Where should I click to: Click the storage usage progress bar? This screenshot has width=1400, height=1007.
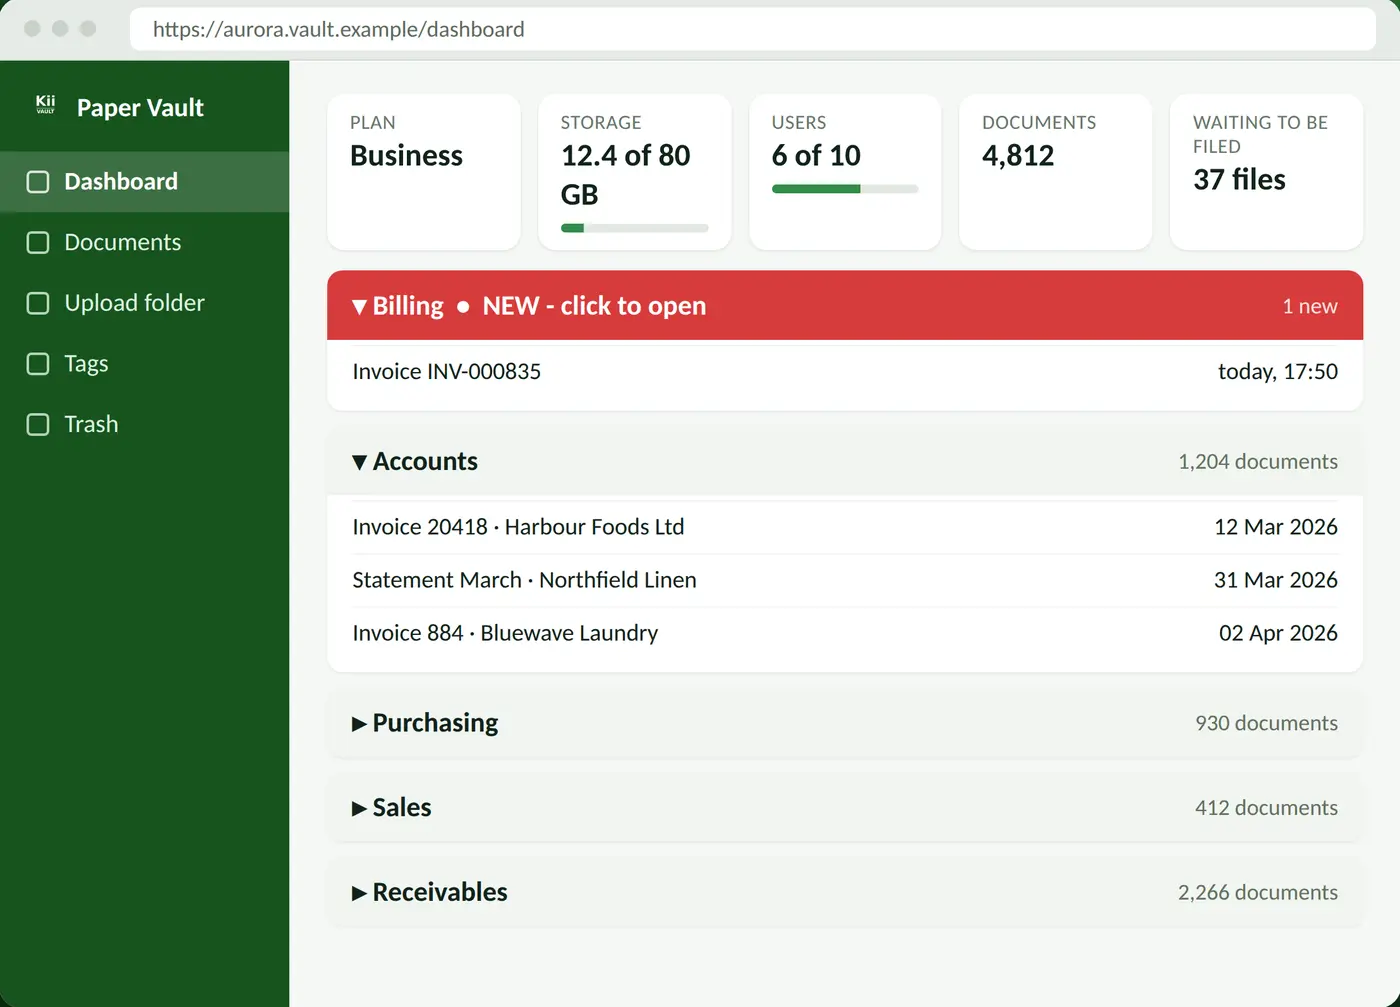(x=634, y=228)
